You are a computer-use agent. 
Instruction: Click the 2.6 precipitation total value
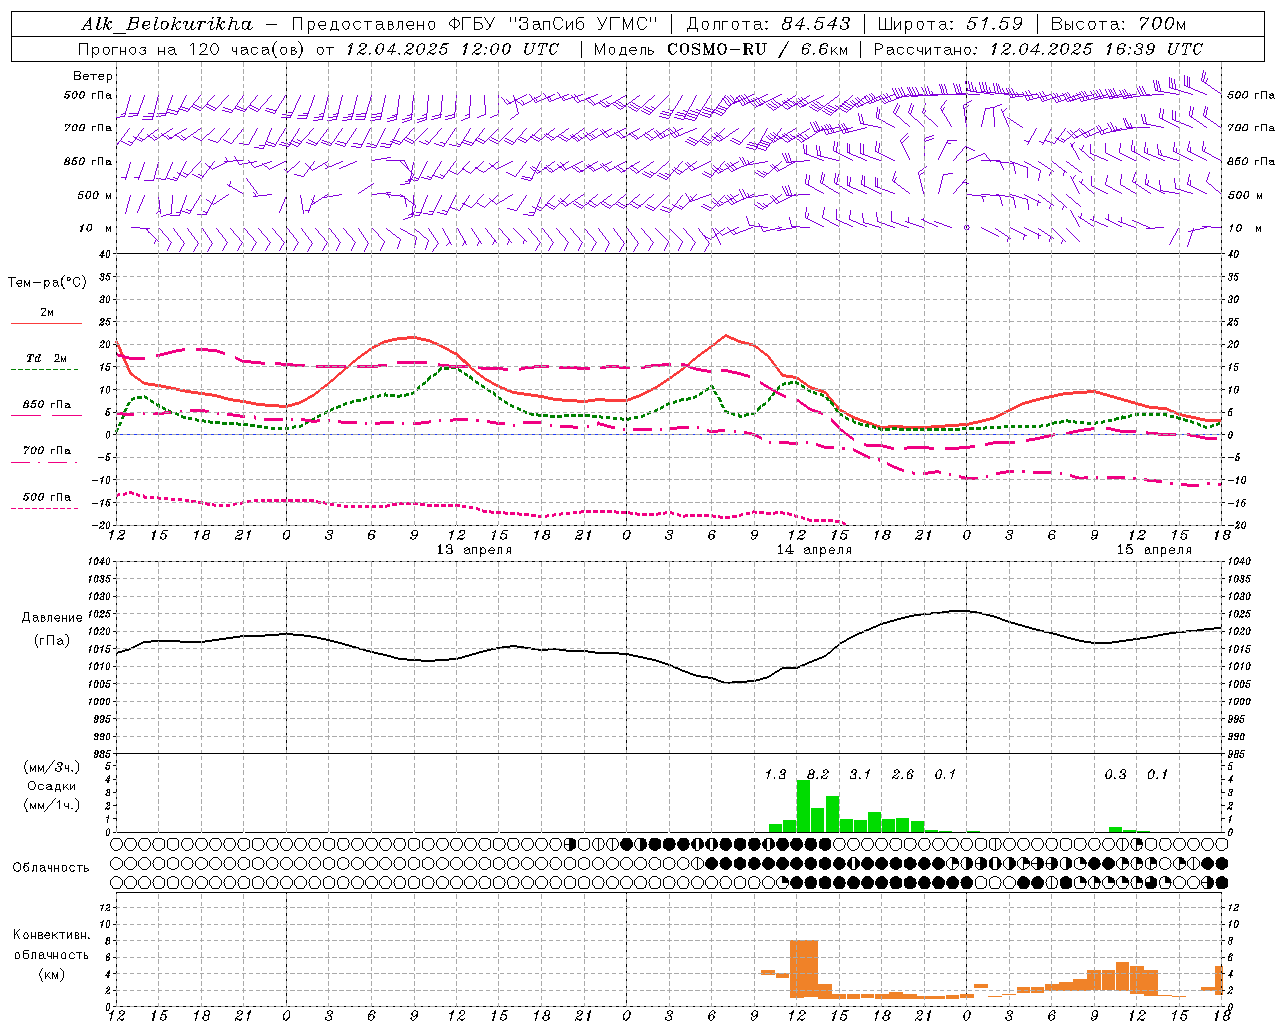pos(903,774)
